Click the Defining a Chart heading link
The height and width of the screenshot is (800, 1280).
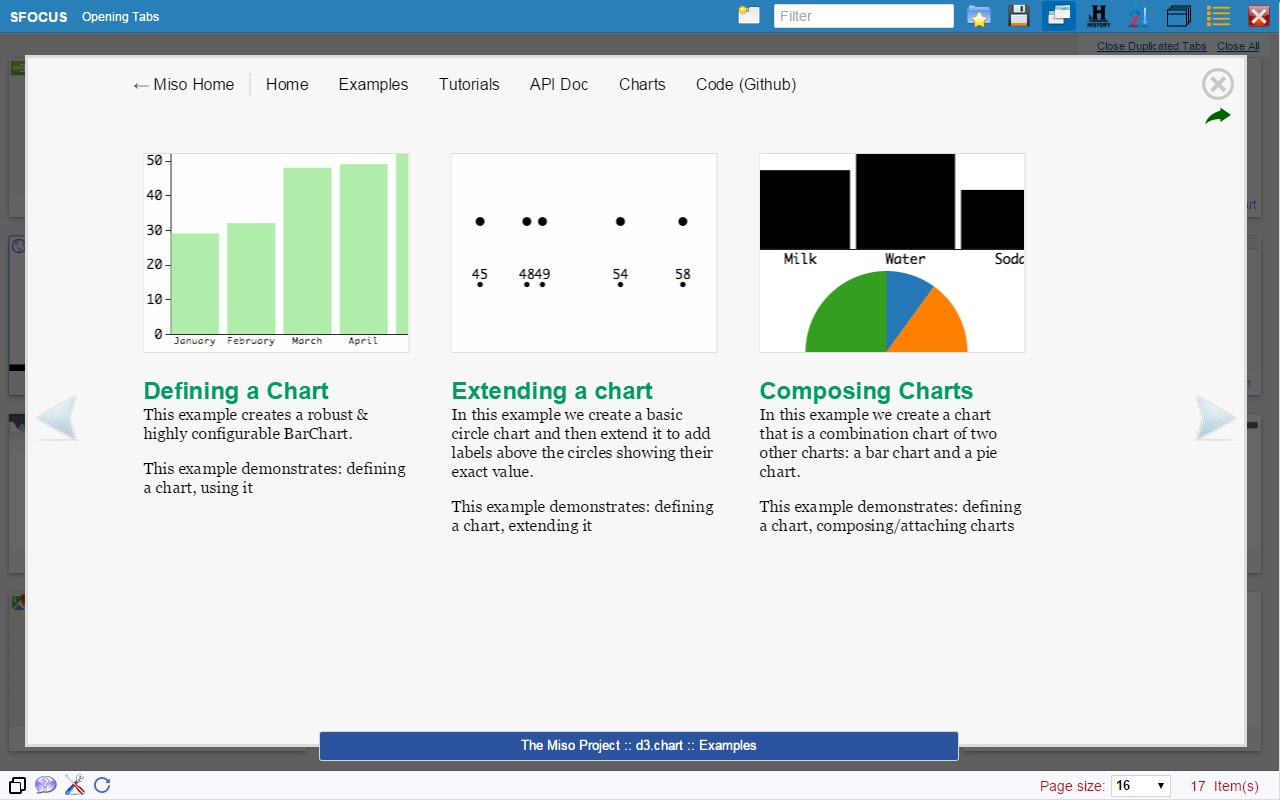[x=236, y=391]
